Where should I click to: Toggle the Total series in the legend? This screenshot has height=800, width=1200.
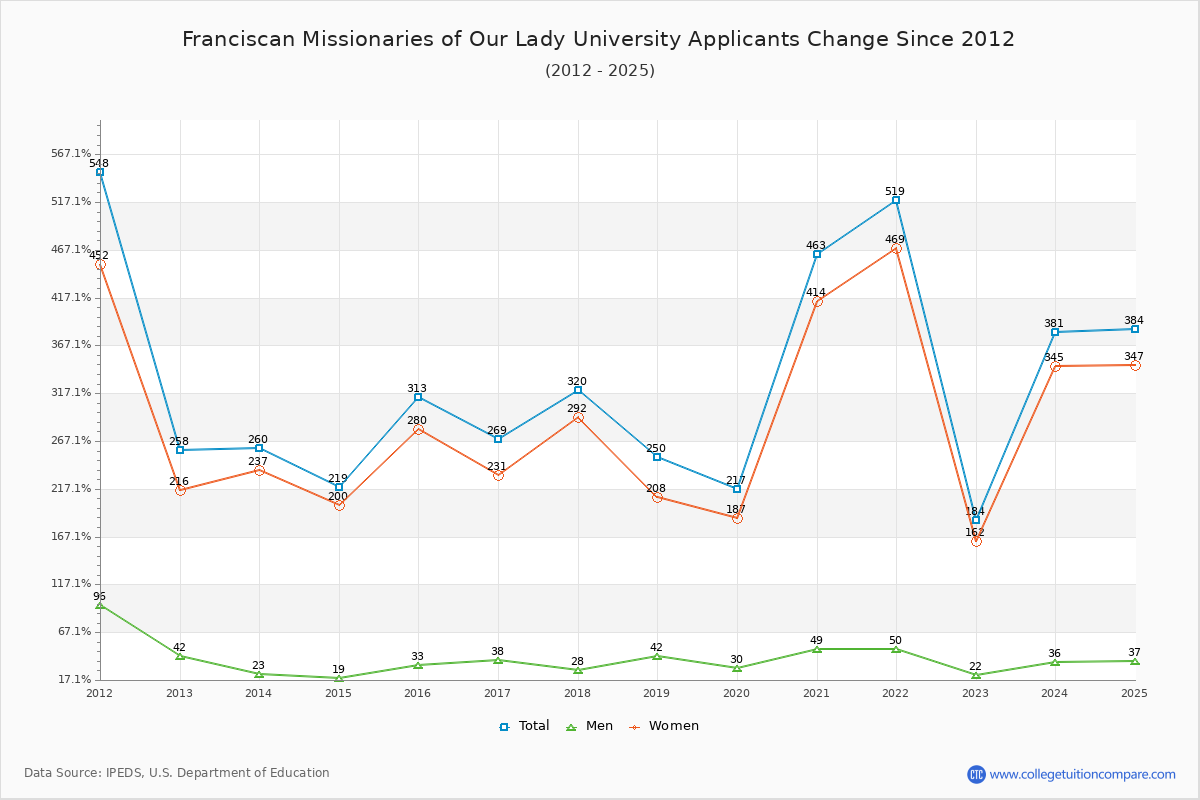(524, 726)
